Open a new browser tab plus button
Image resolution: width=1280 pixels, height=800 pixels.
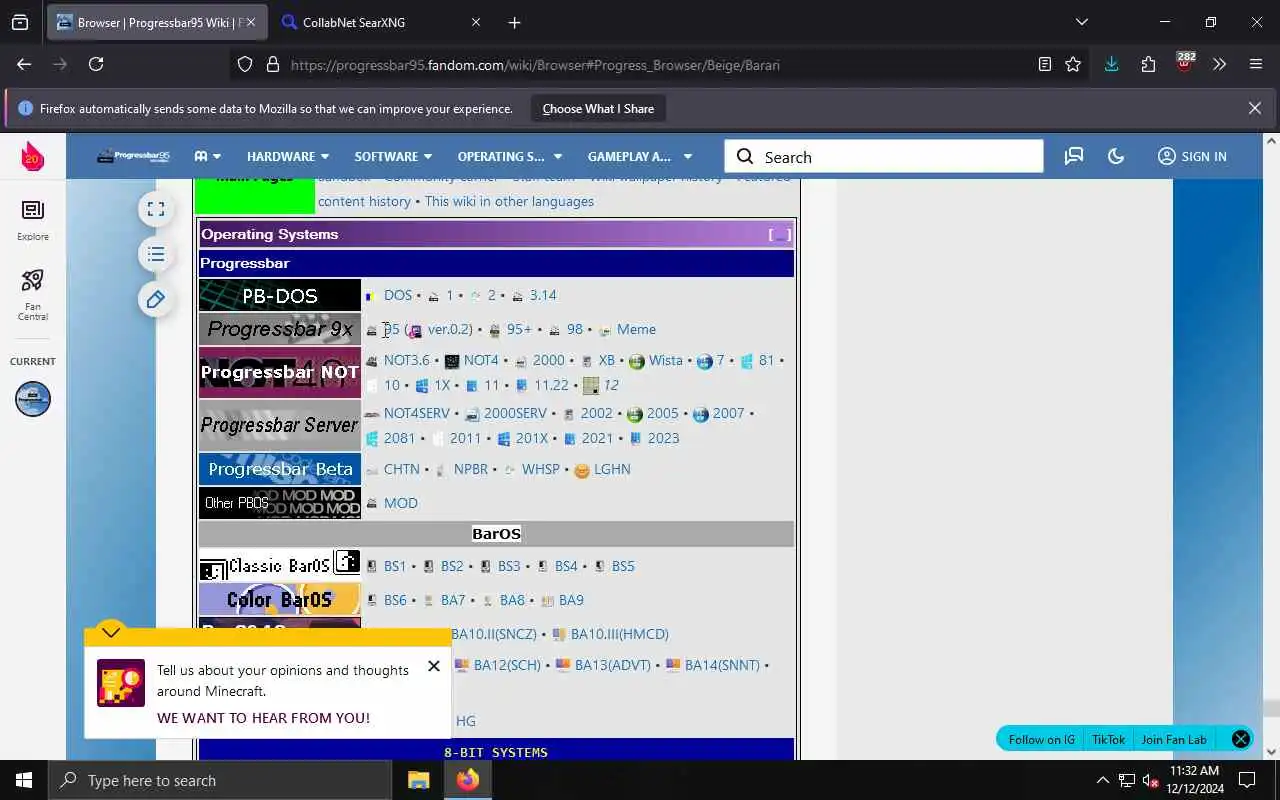pos(514,22)
